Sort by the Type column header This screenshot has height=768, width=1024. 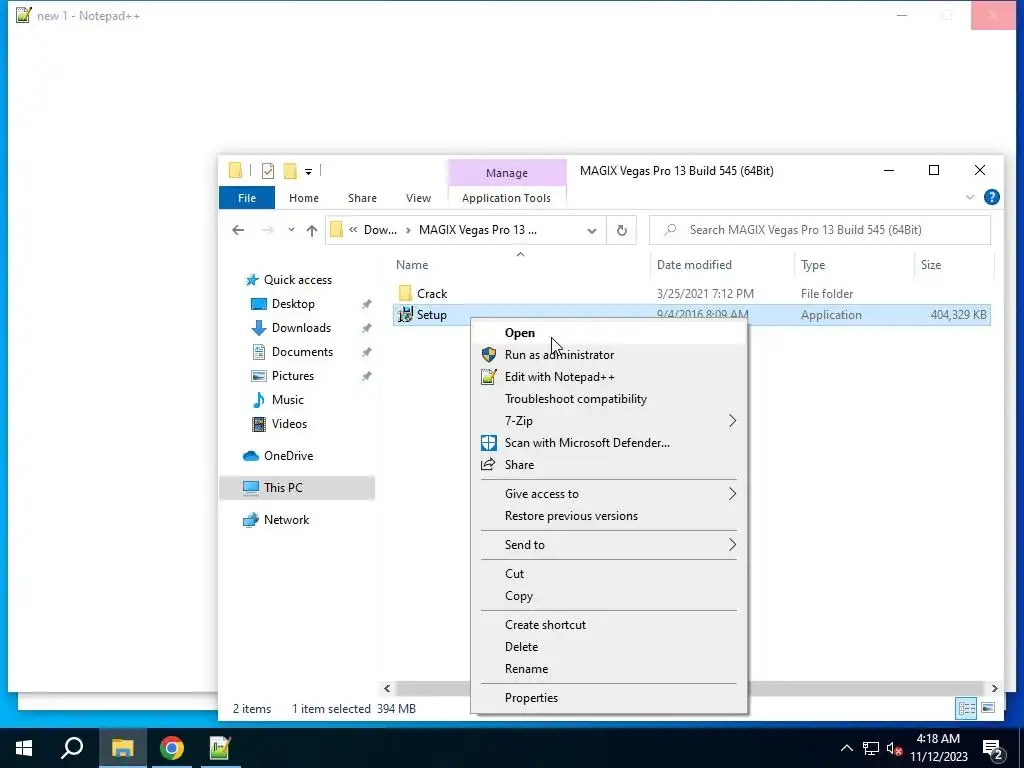(813, 264)
